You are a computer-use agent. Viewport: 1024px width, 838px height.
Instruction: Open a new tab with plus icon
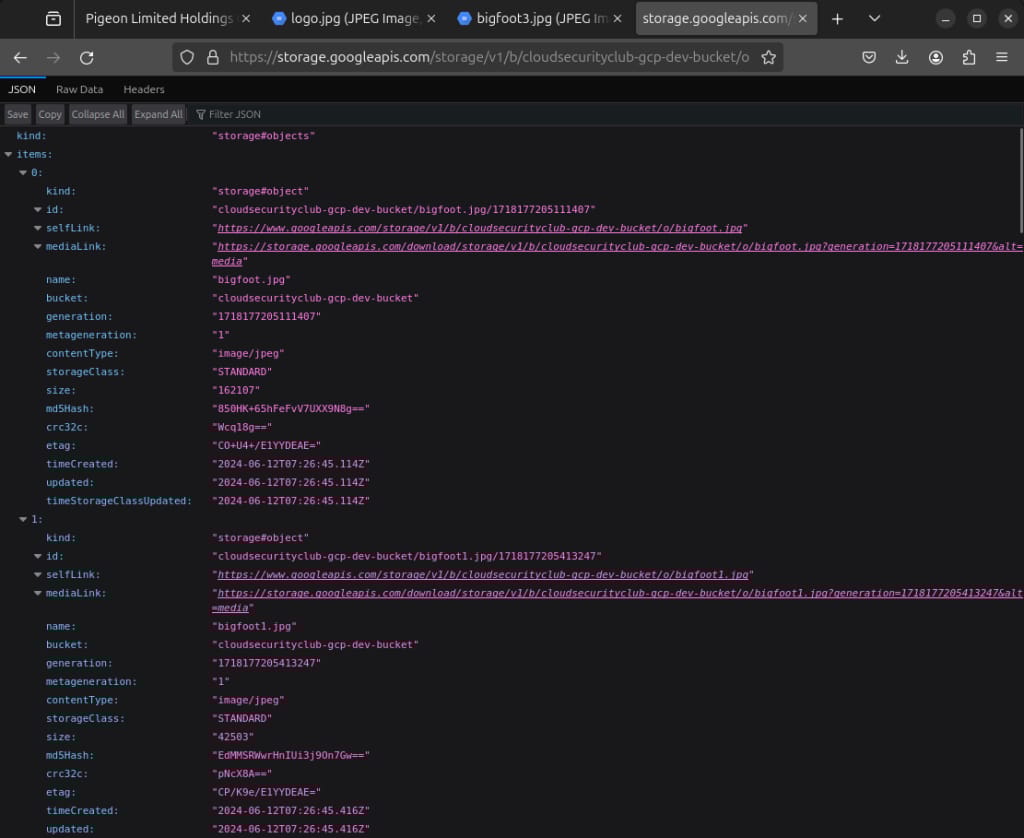(837, 19)
